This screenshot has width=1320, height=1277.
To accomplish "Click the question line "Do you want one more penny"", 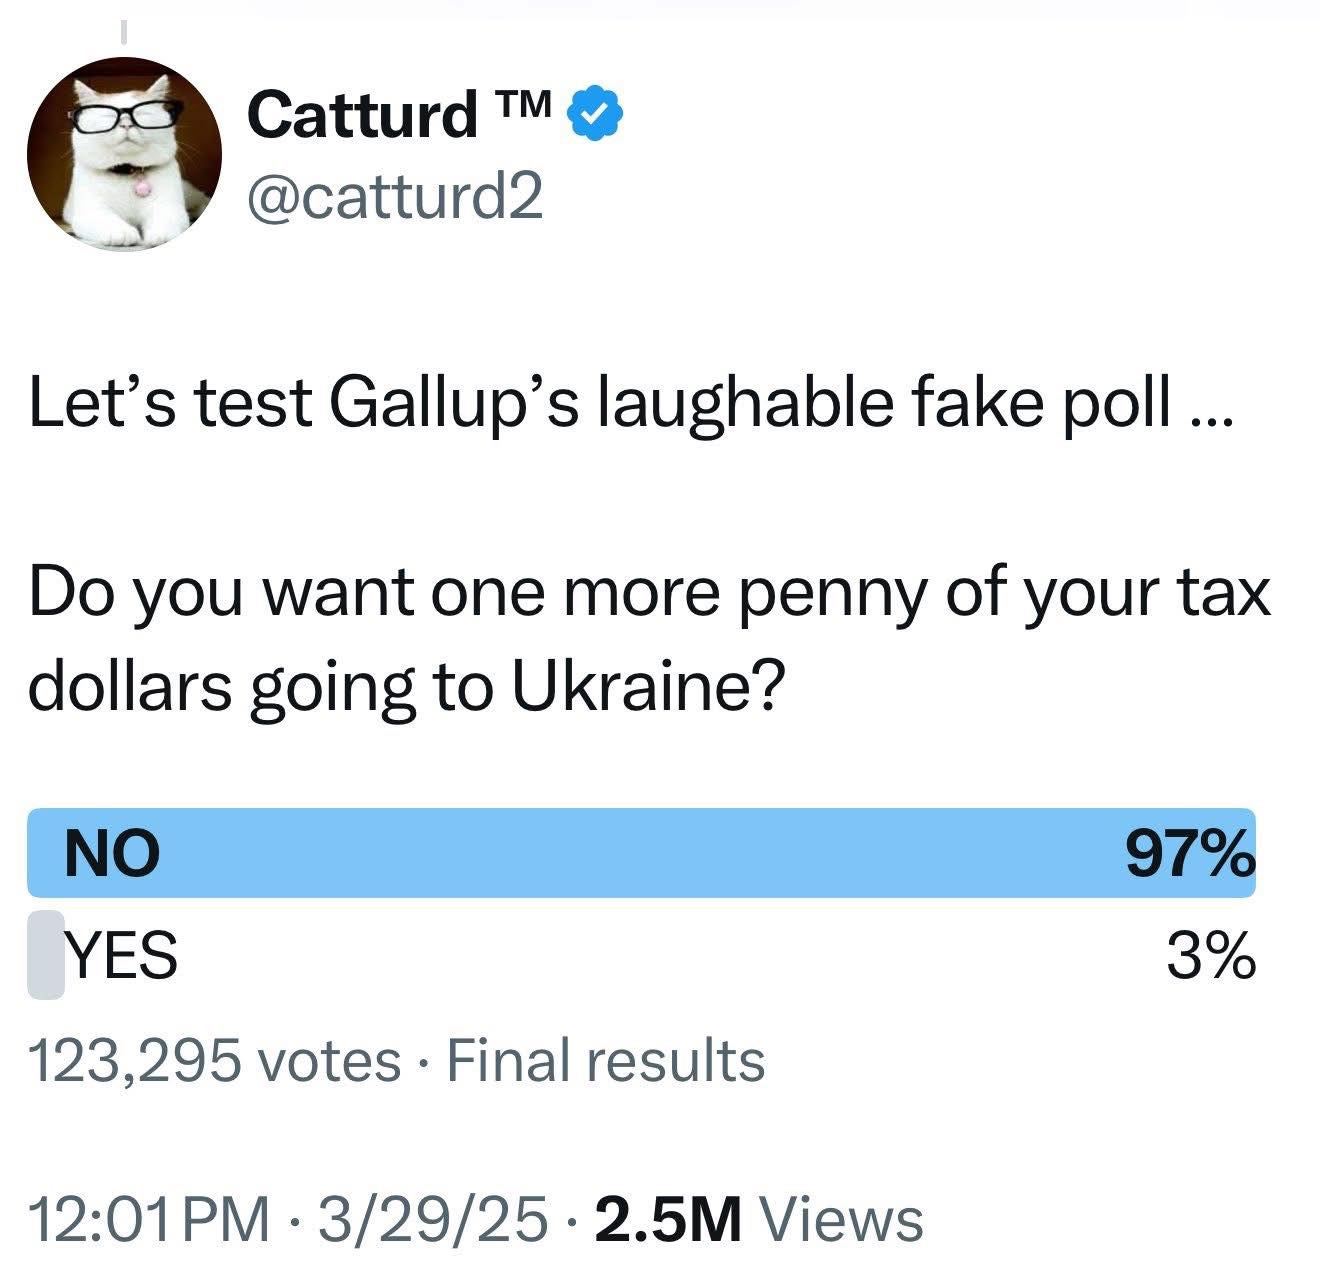I will click(x=650, y=592).
